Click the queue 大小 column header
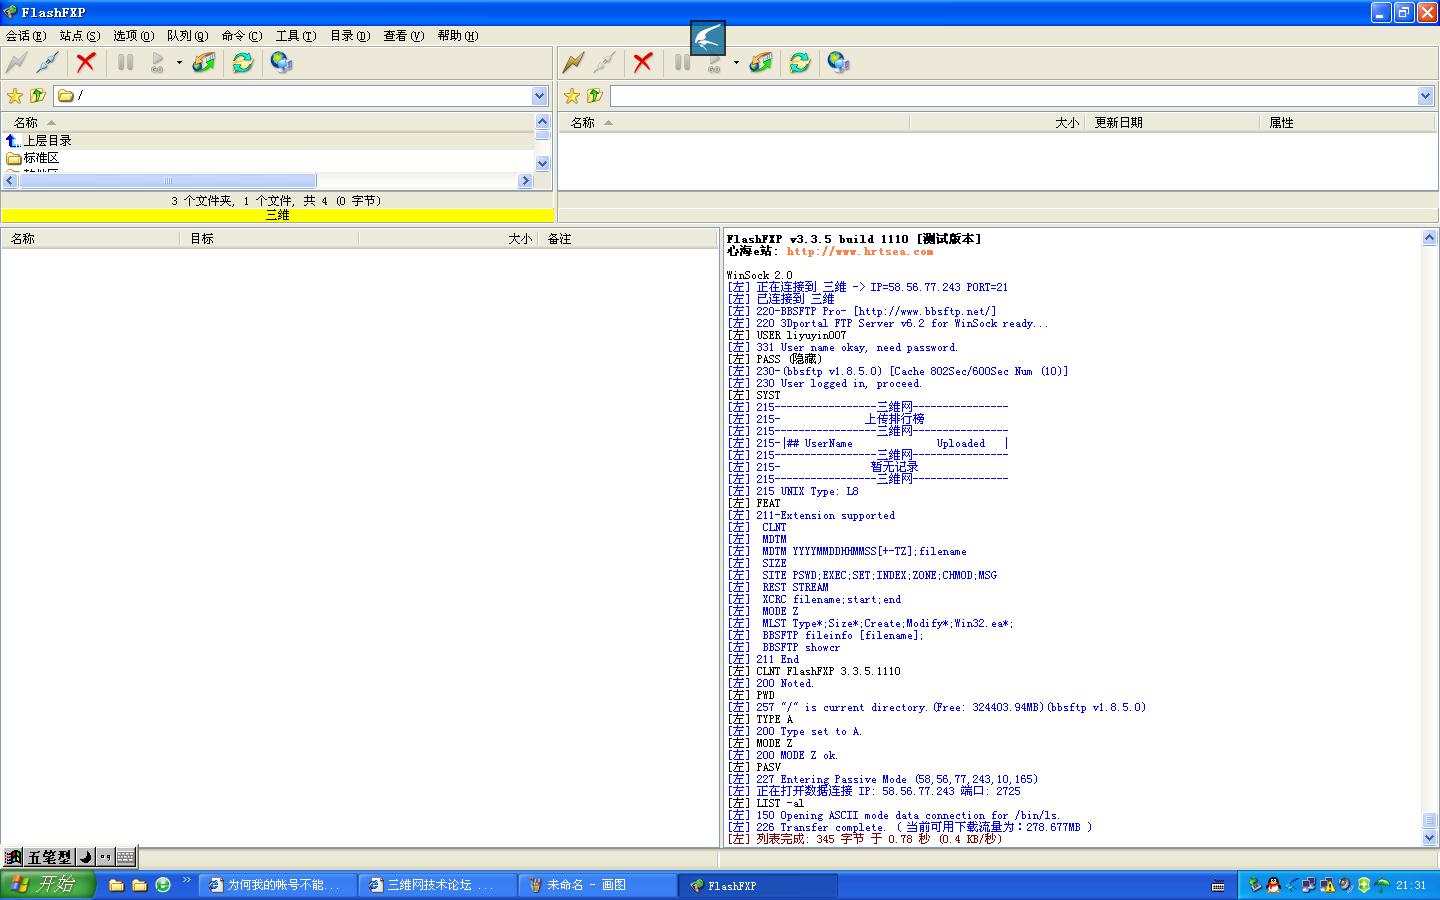 448,239
